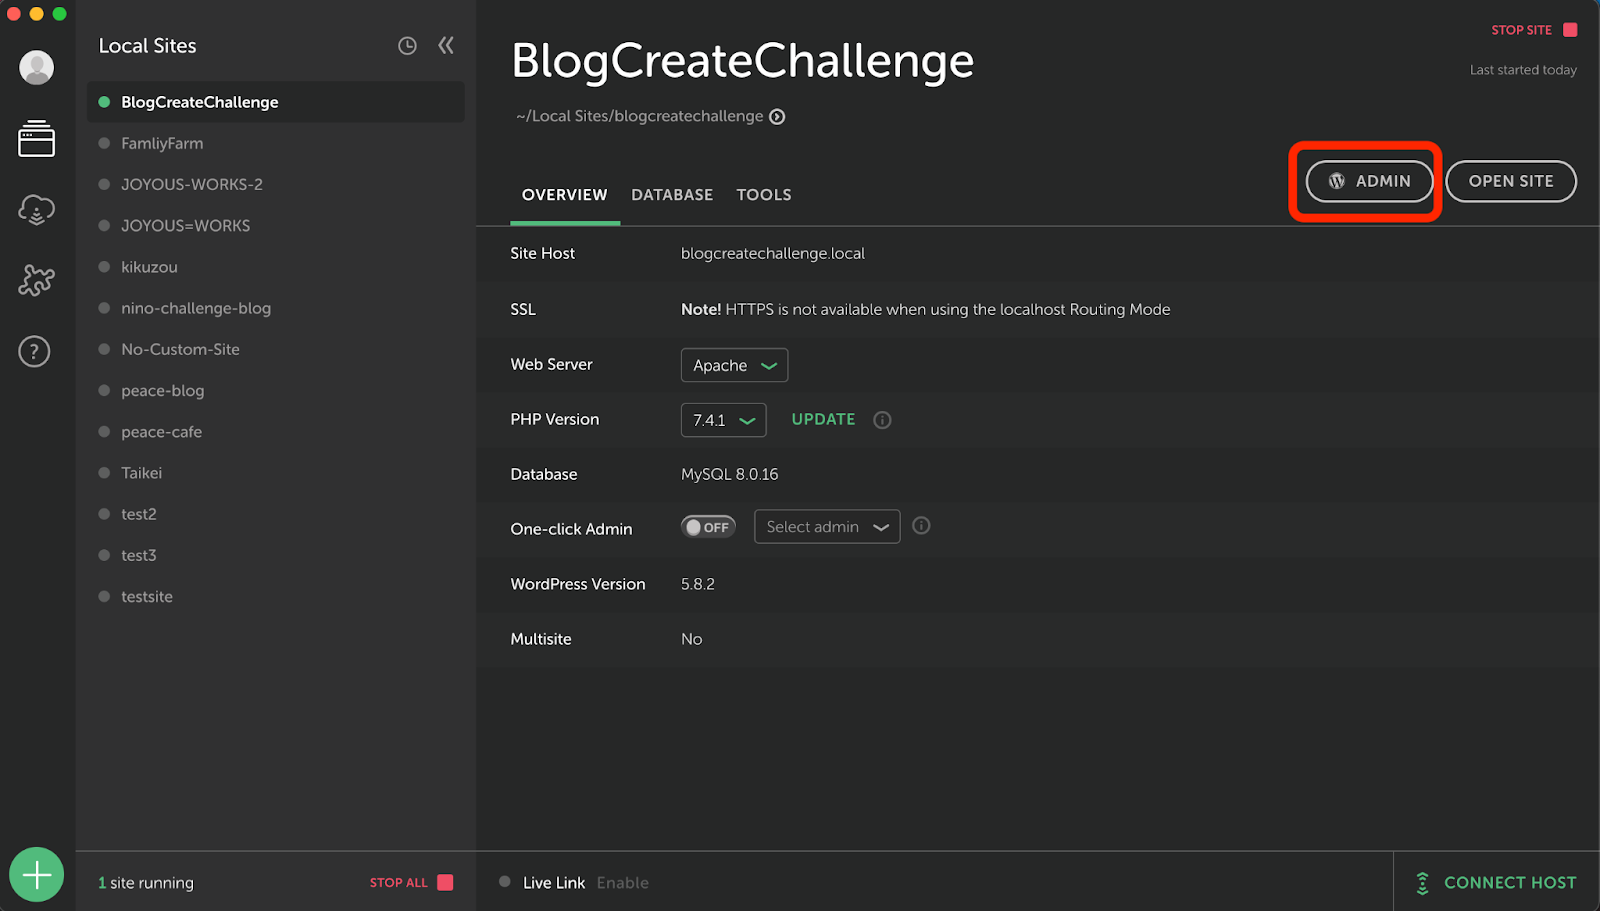The image size is (1600, 911).
Task: Select BlogCreateChallenge in site list
Action: [276, 102]
